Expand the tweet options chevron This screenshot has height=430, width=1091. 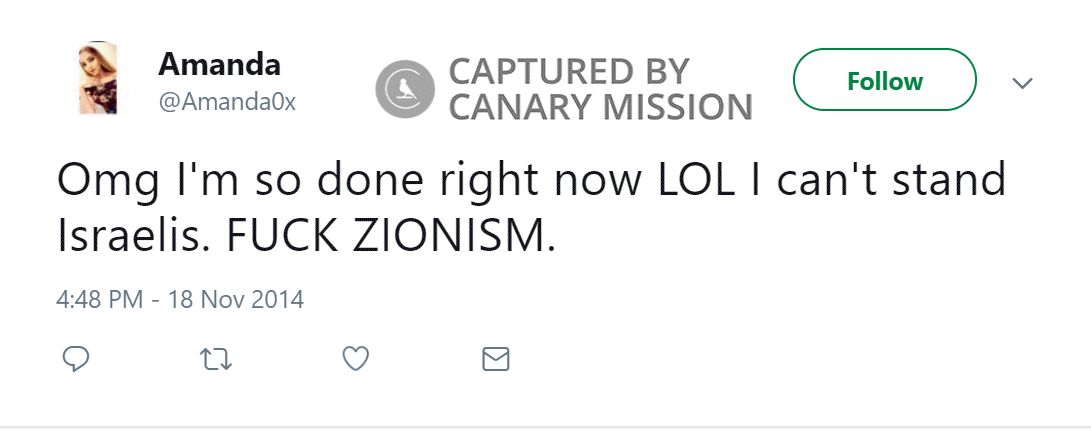click(x=1022, y=83)
